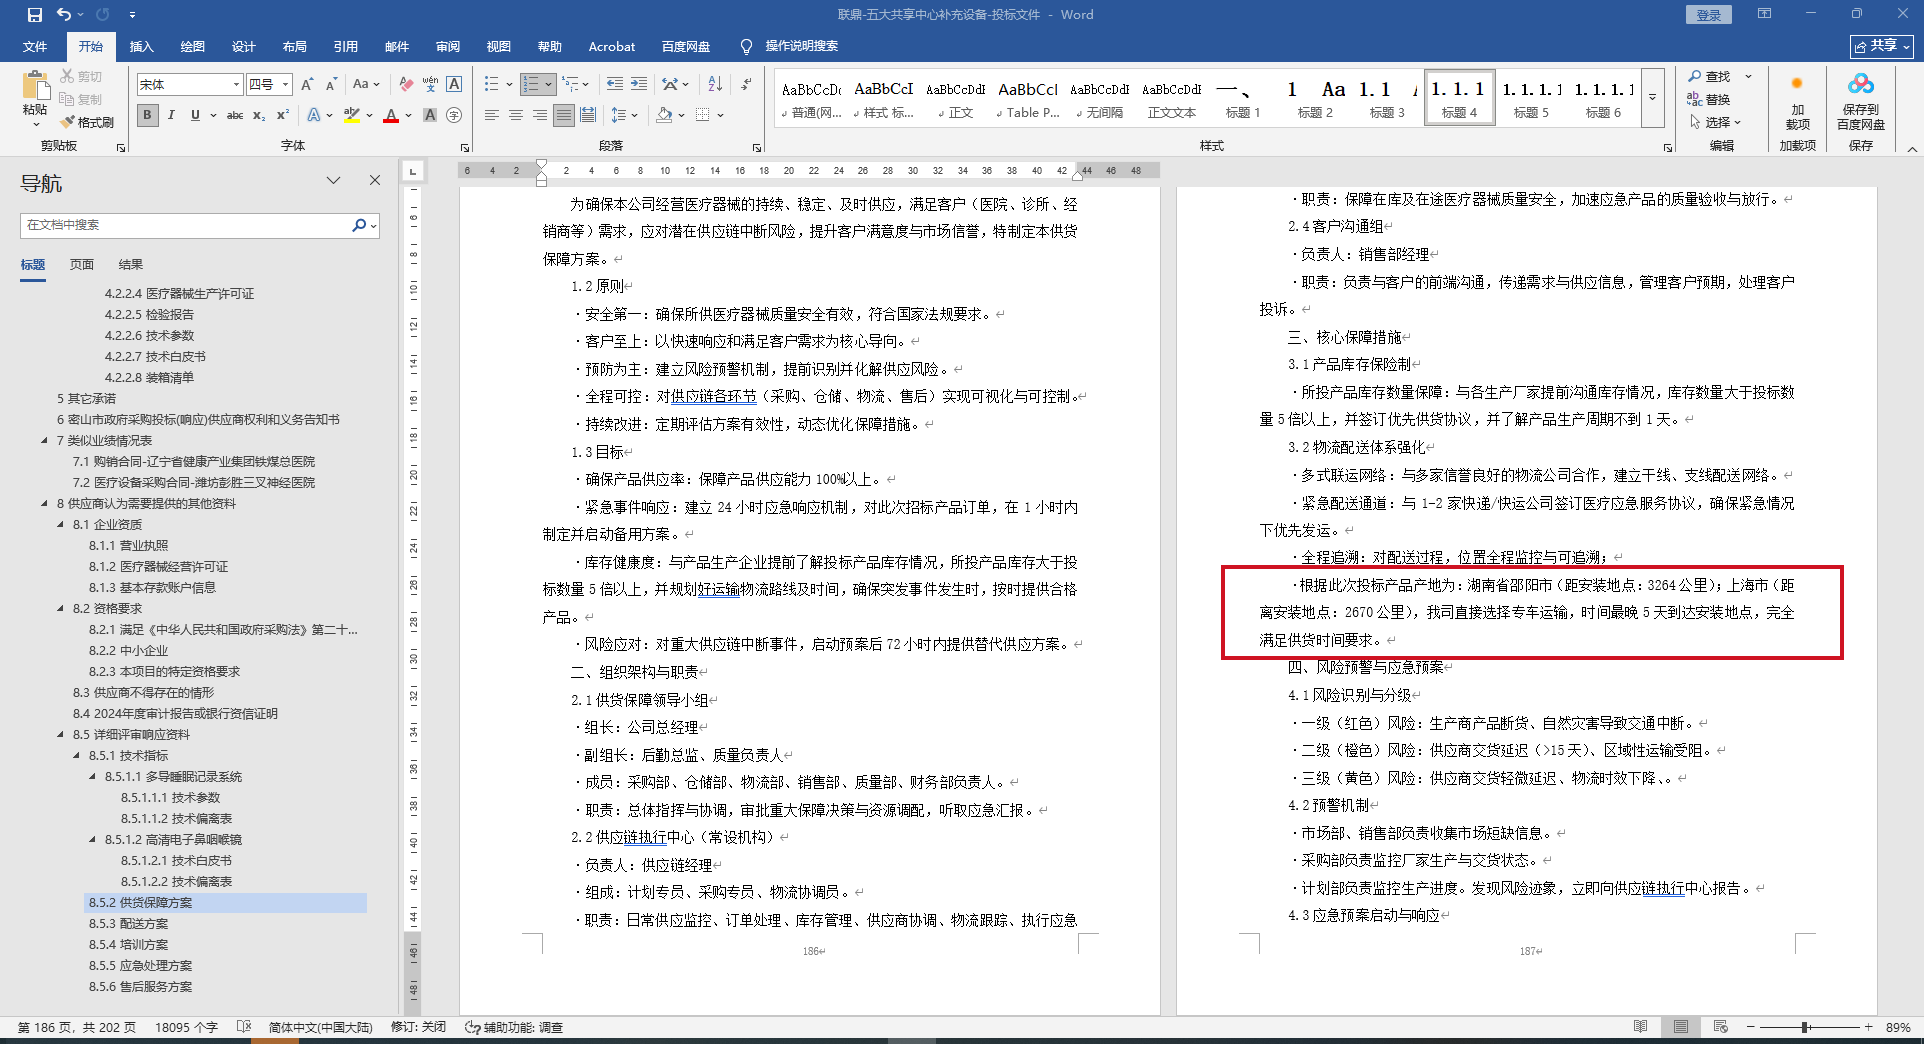Toggle strikethrough formatting

pos(235,115)
